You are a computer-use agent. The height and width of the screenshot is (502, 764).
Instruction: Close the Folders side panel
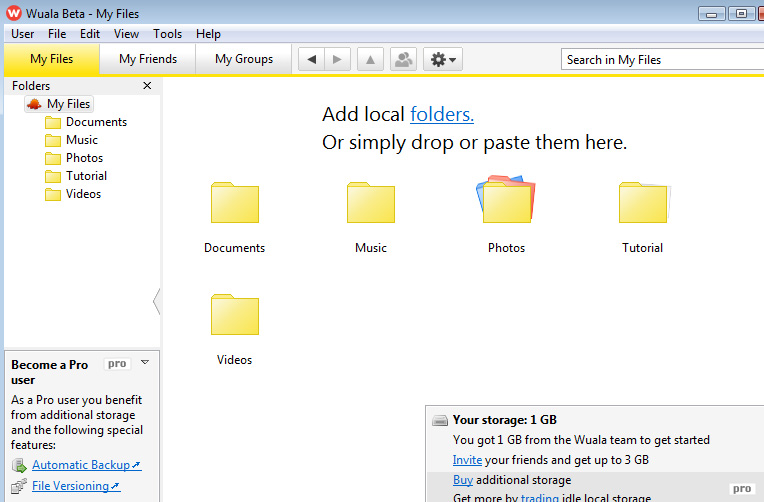147,86
